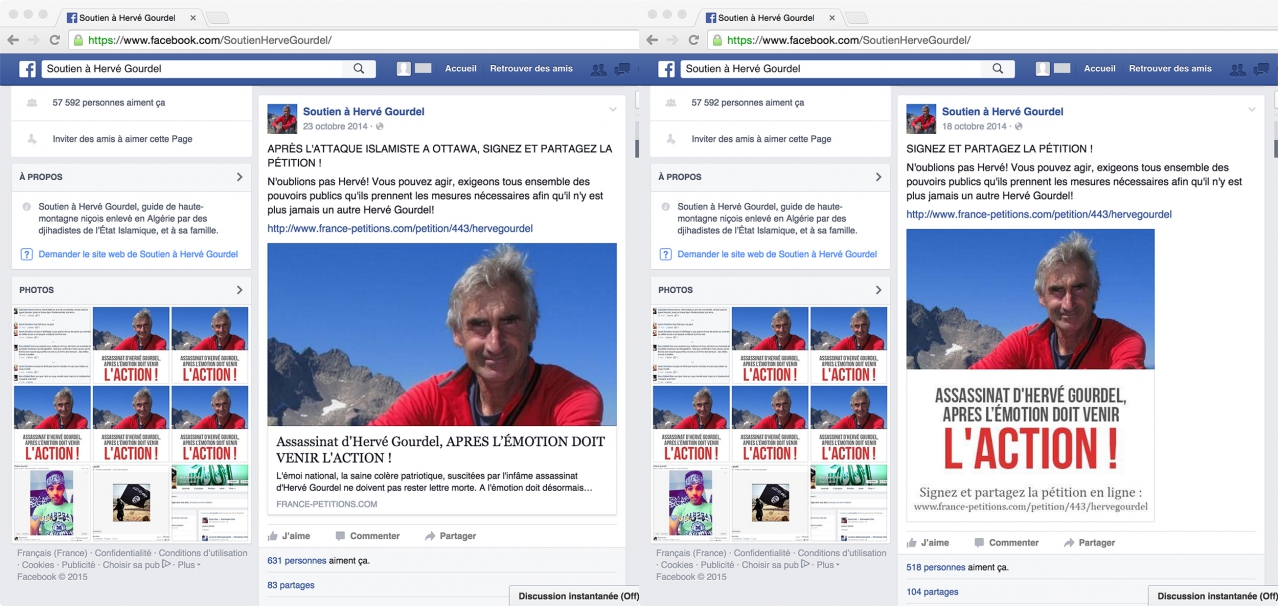
Task: Go to Accueil in the left window
Action: pos(461,69)
